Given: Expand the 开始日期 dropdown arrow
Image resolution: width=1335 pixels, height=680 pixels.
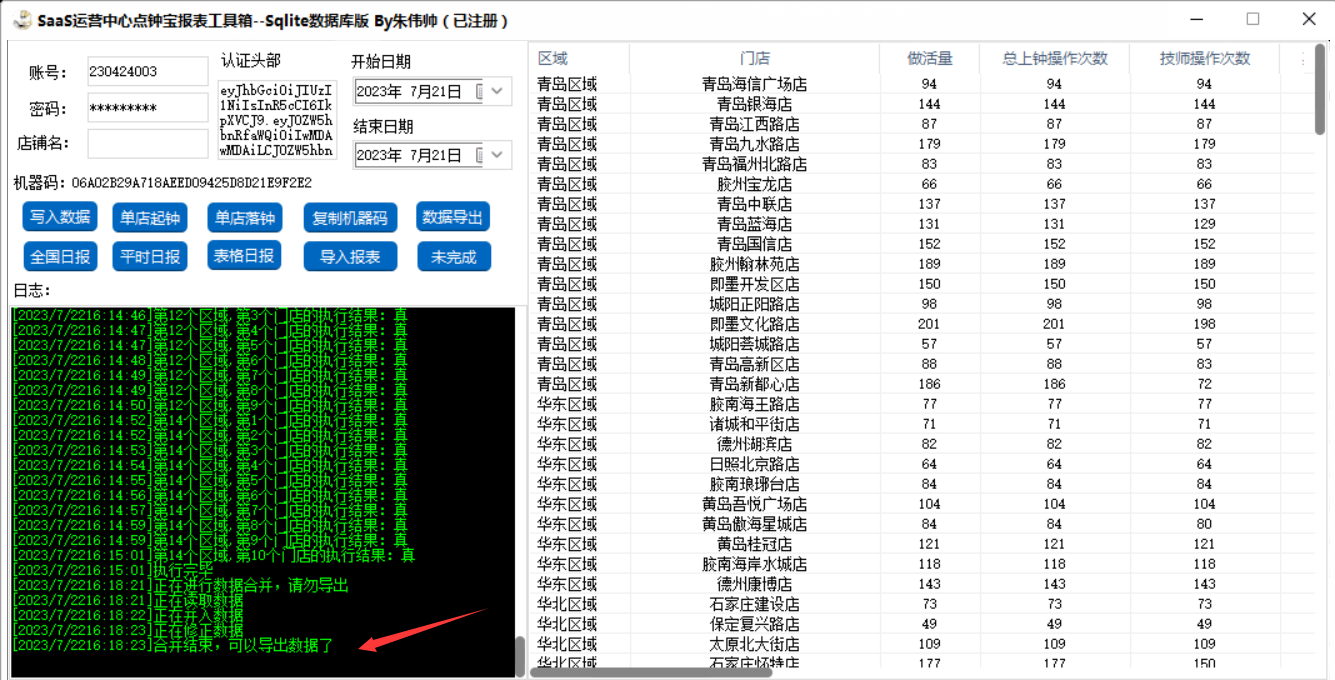Looking at the screenshot, I should click(499, 92).
